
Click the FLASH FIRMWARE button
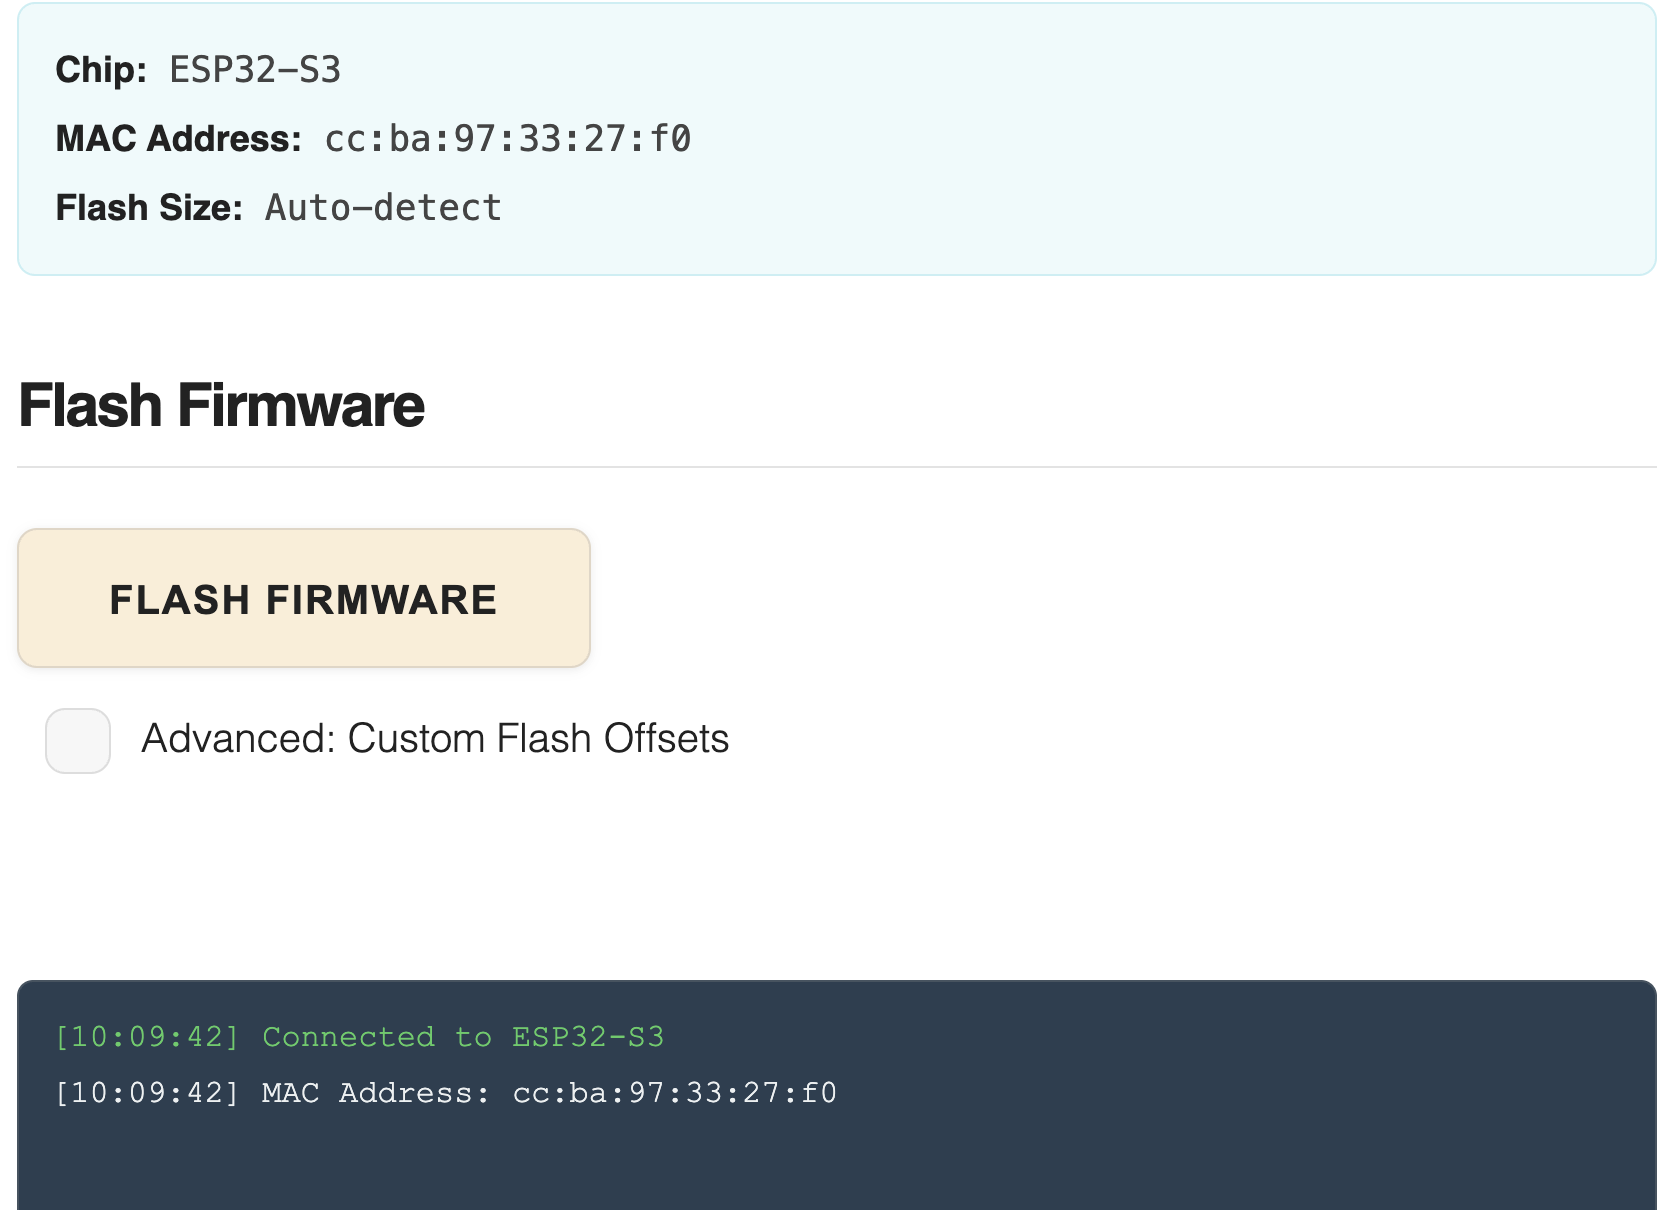304,599
